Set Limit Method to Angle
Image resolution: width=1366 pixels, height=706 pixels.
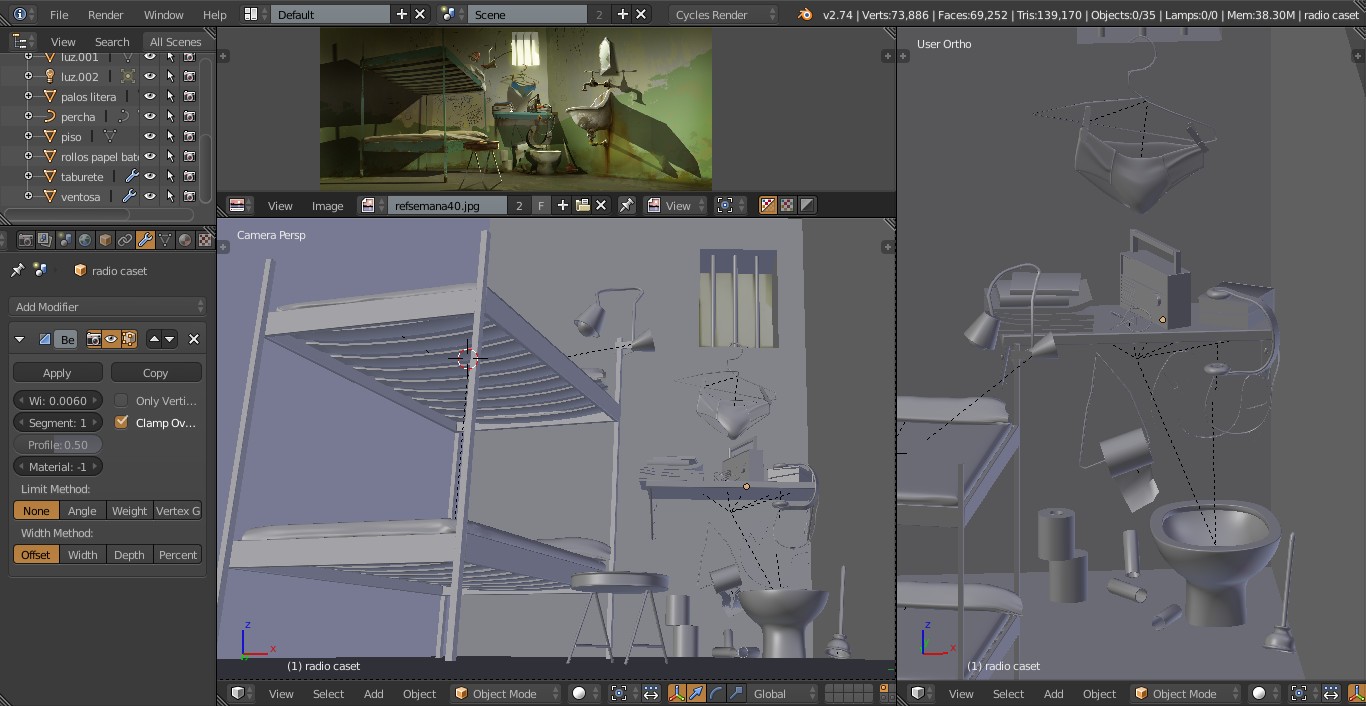click(82, 510)
